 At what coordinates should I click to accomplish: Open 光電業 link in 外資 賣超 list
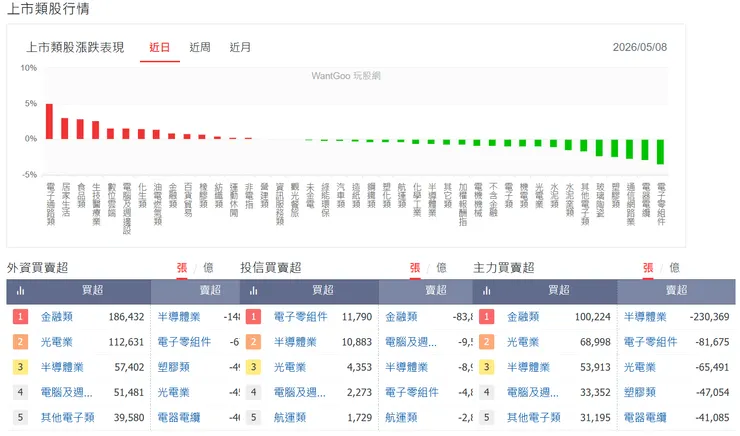click(x=174, y=392)
